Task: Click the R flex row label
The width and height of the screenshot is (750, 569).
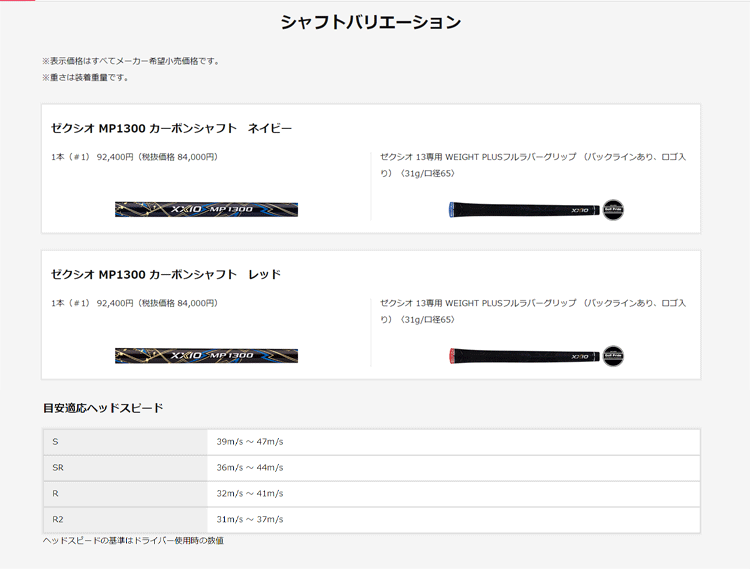Action: (55, 493)
